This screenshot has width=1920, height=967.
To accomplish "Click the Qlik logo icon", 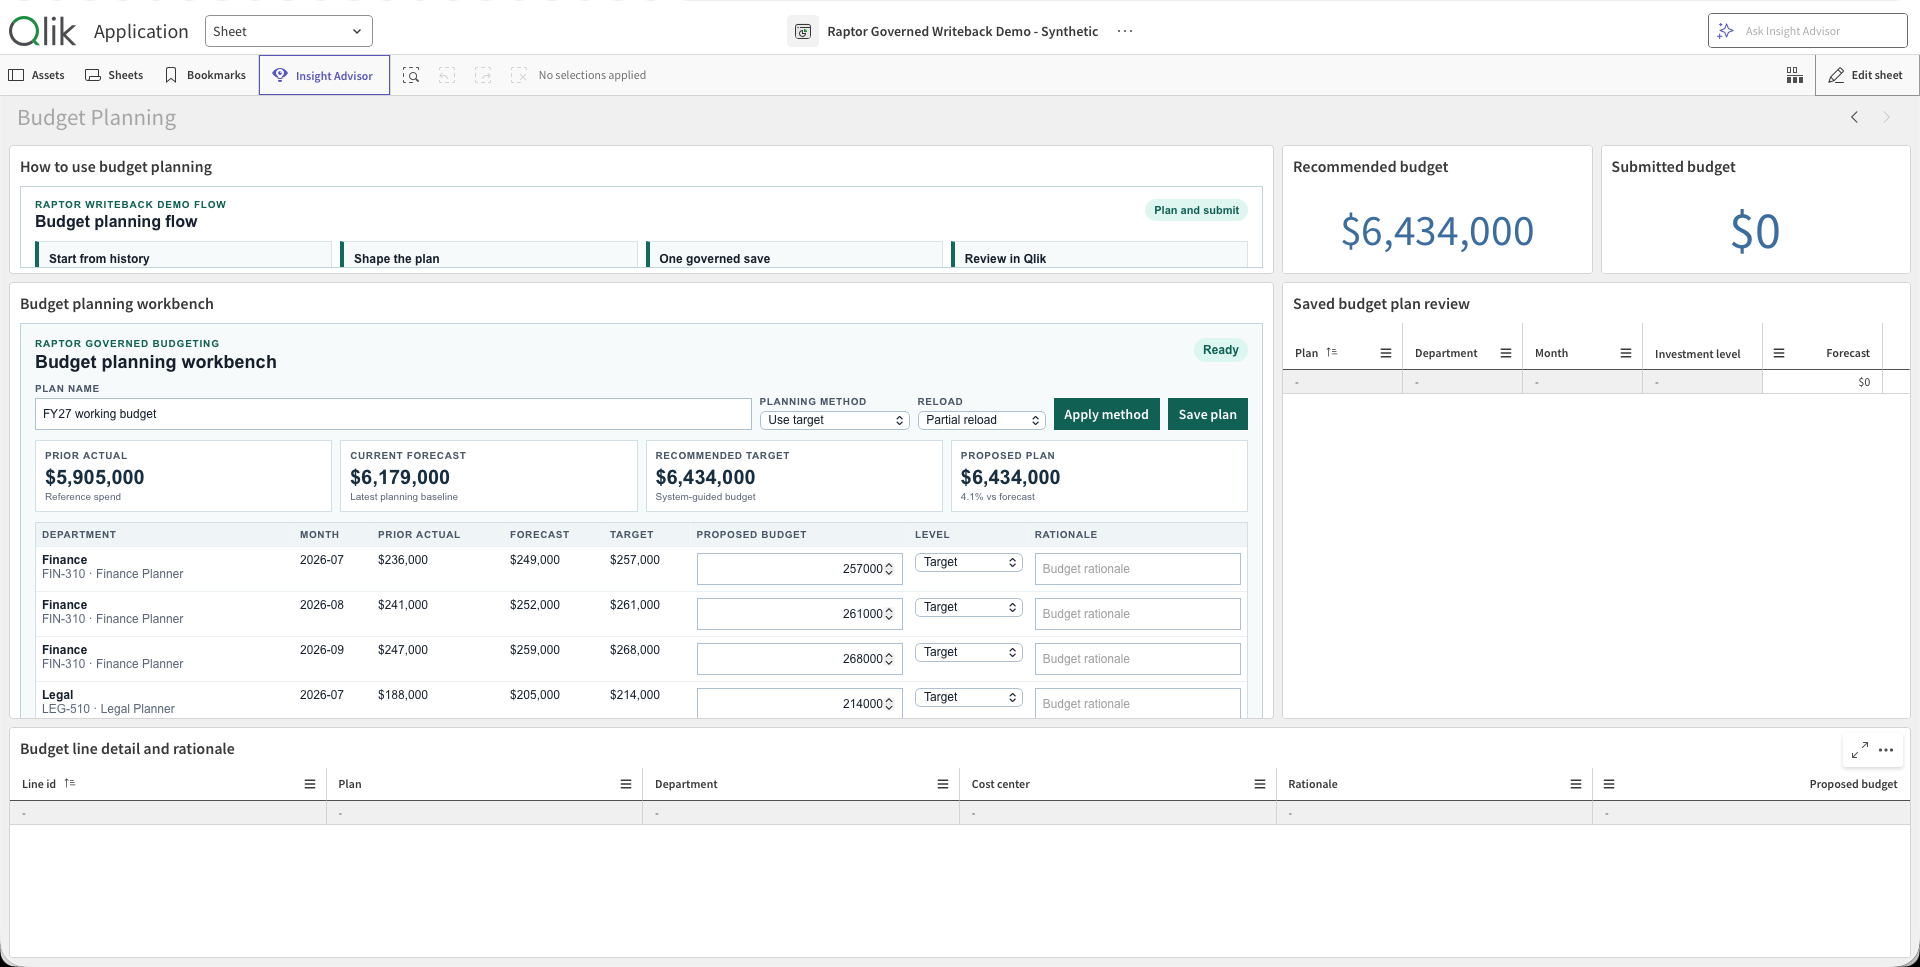I will point(42,31).
